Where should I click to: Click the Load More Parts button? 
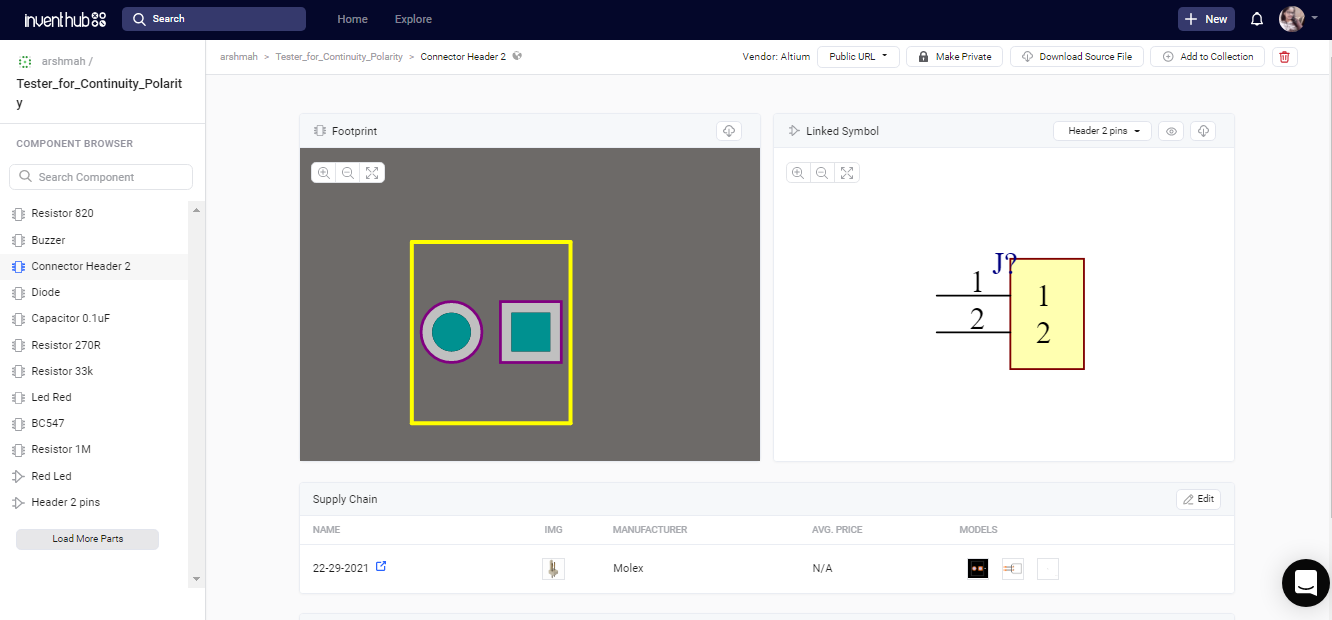[x=87, y=539]
